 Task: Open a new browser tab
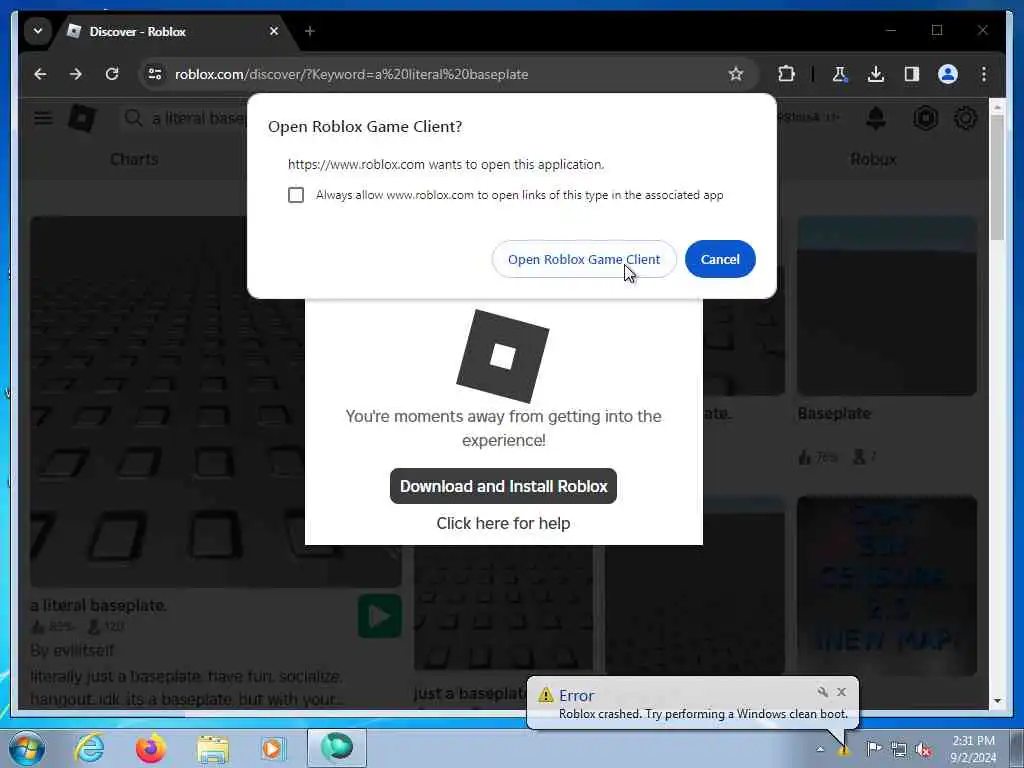(310, 31)
